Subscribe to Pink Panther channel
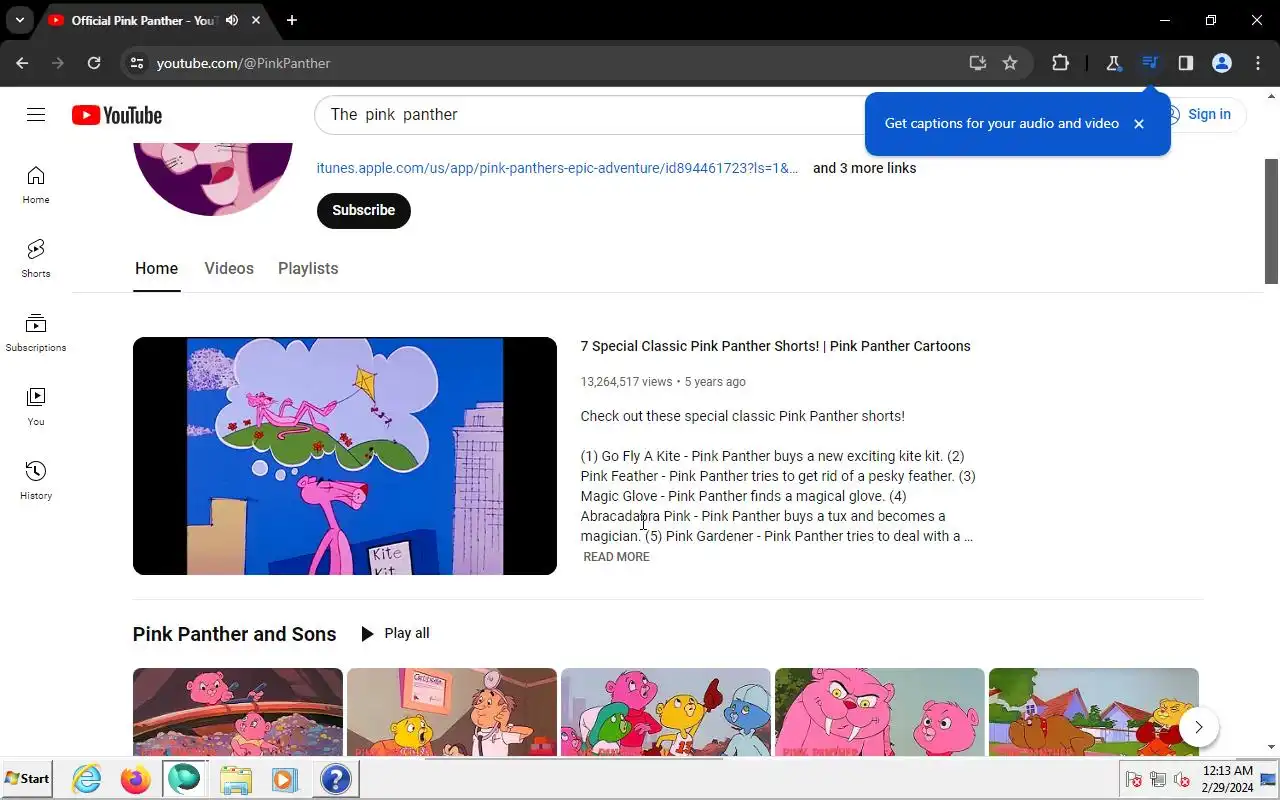This screenshot has height=800, width=1280. point(364,210)
